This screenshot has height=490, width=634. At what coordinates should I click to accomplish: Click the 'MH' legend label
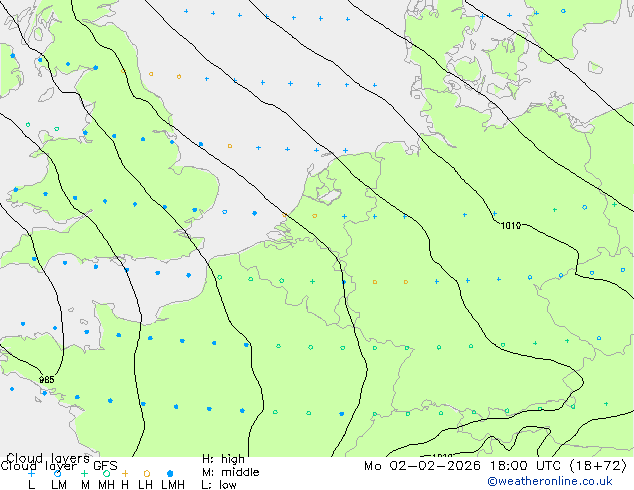click(x=106, y=484)
